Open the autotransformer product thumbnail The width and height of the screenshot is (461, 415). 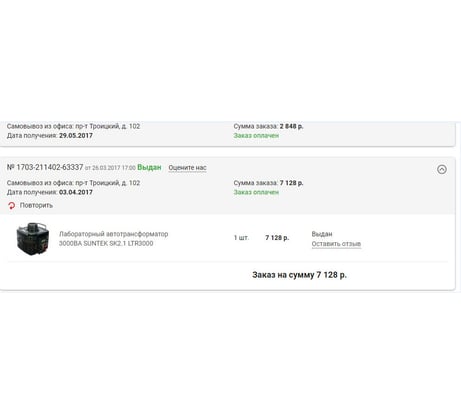coord(33,239)
